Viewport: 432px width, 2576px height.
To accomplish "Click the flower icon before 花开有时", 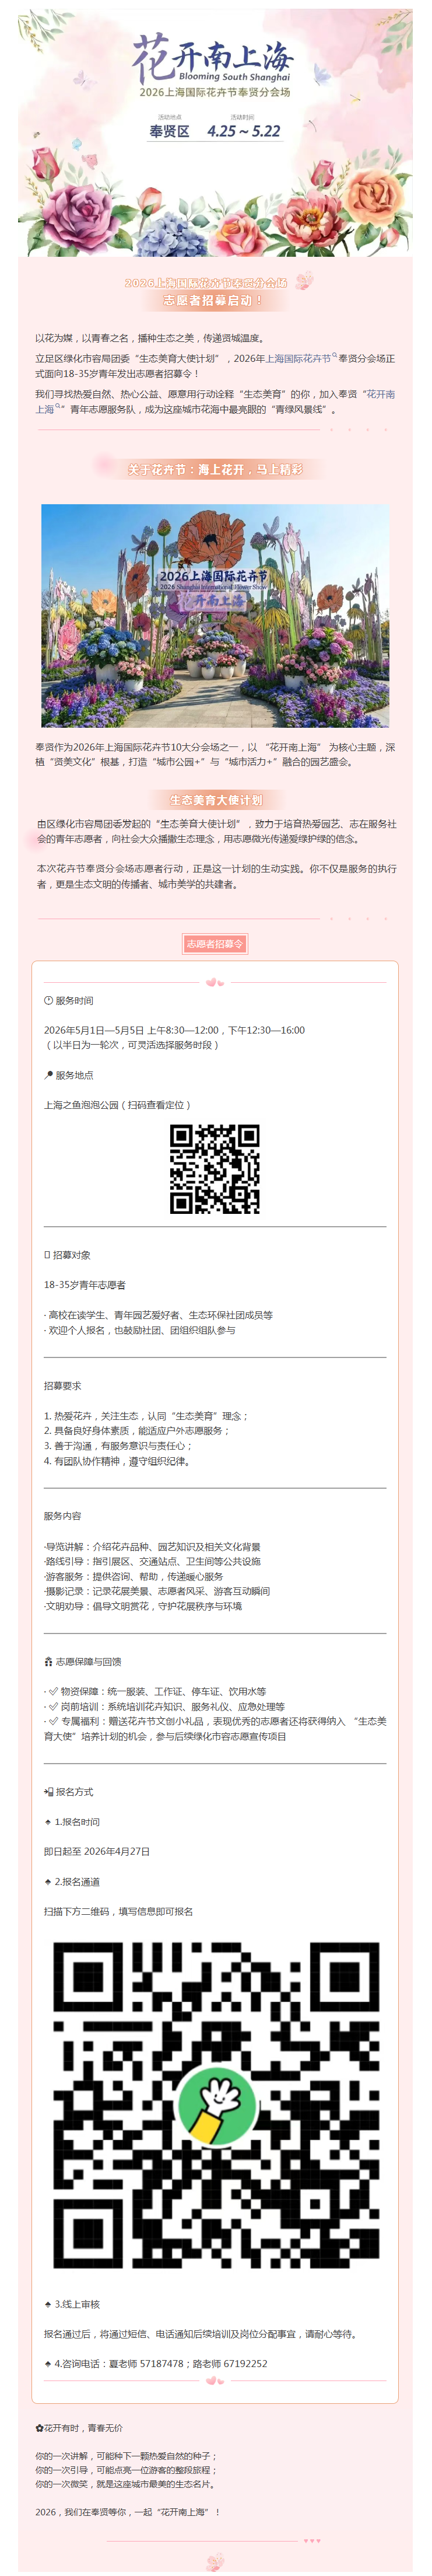I will click(39, 2427).
